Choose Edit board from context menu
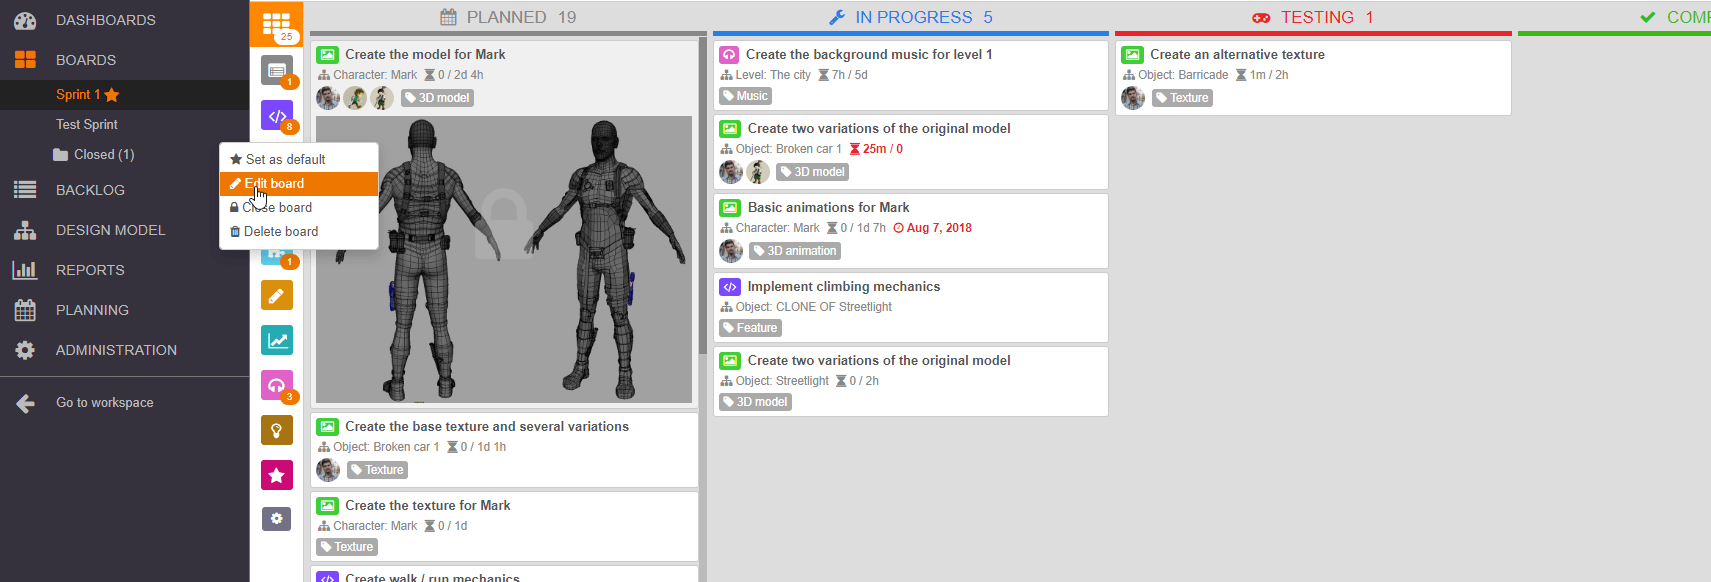The height and width of the screenshot is (582, 1711). (274, 184)
